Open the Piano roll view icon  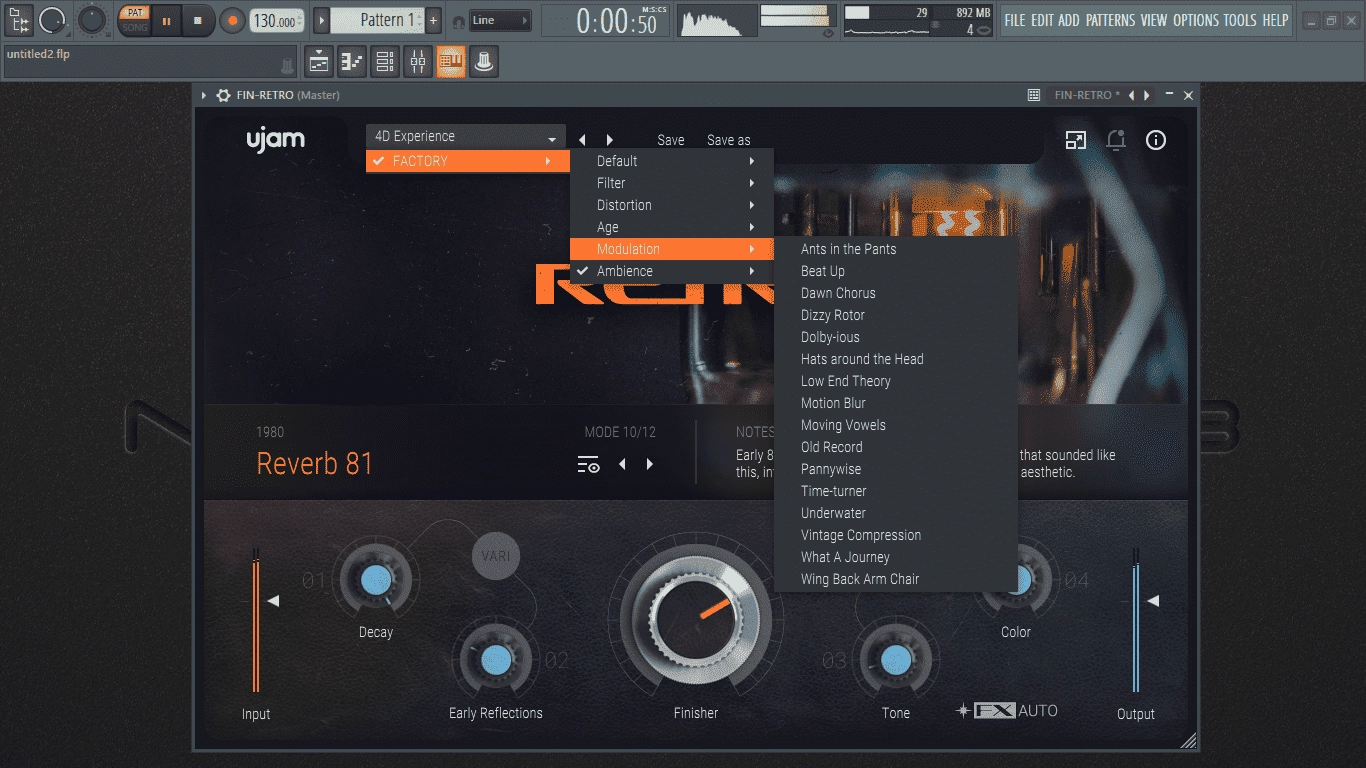(x=352, y=62)
